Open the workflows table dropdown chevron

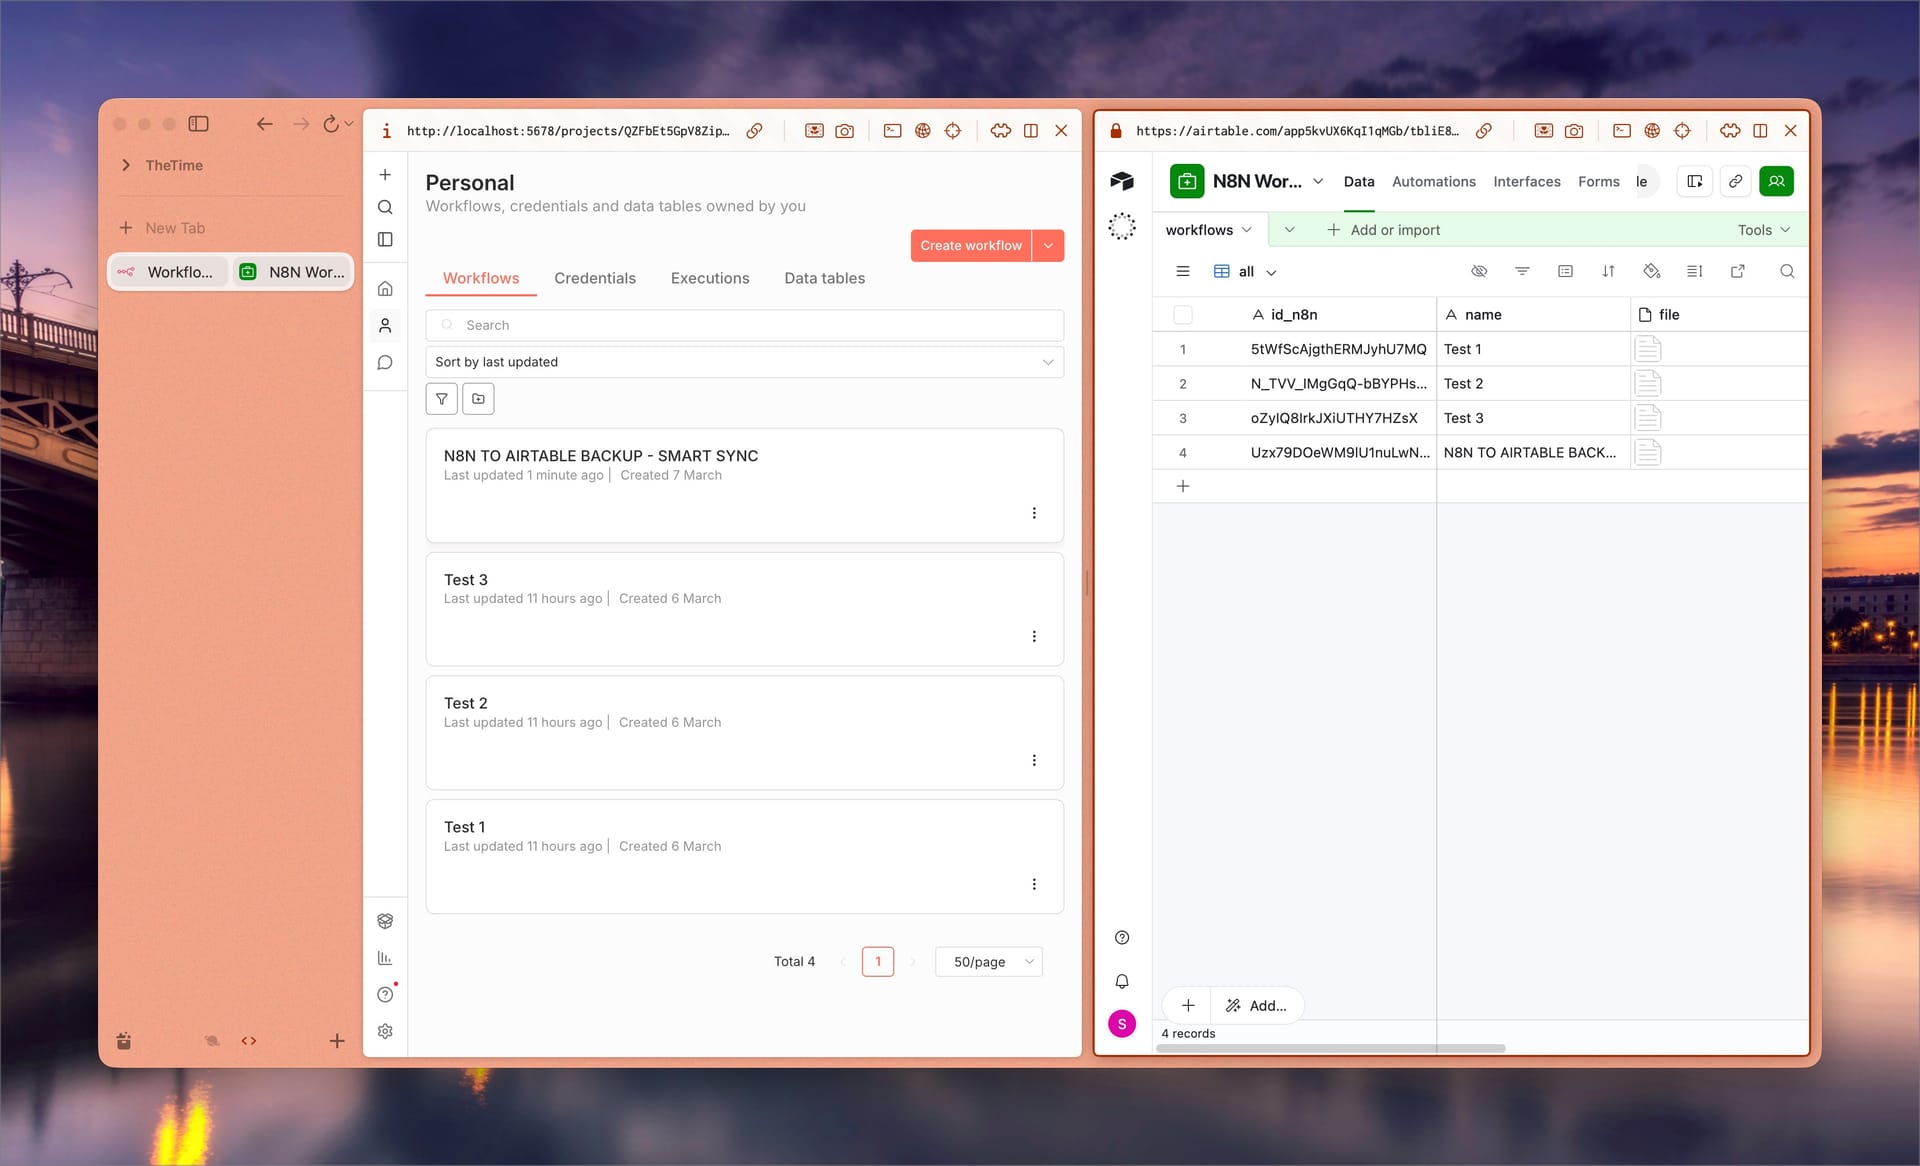1247,229
